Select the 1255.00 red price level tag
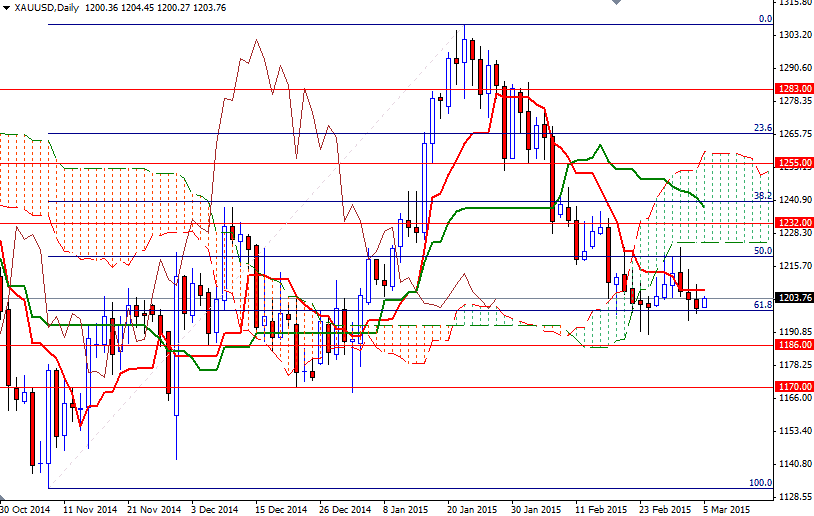 [x=793, y=162]
